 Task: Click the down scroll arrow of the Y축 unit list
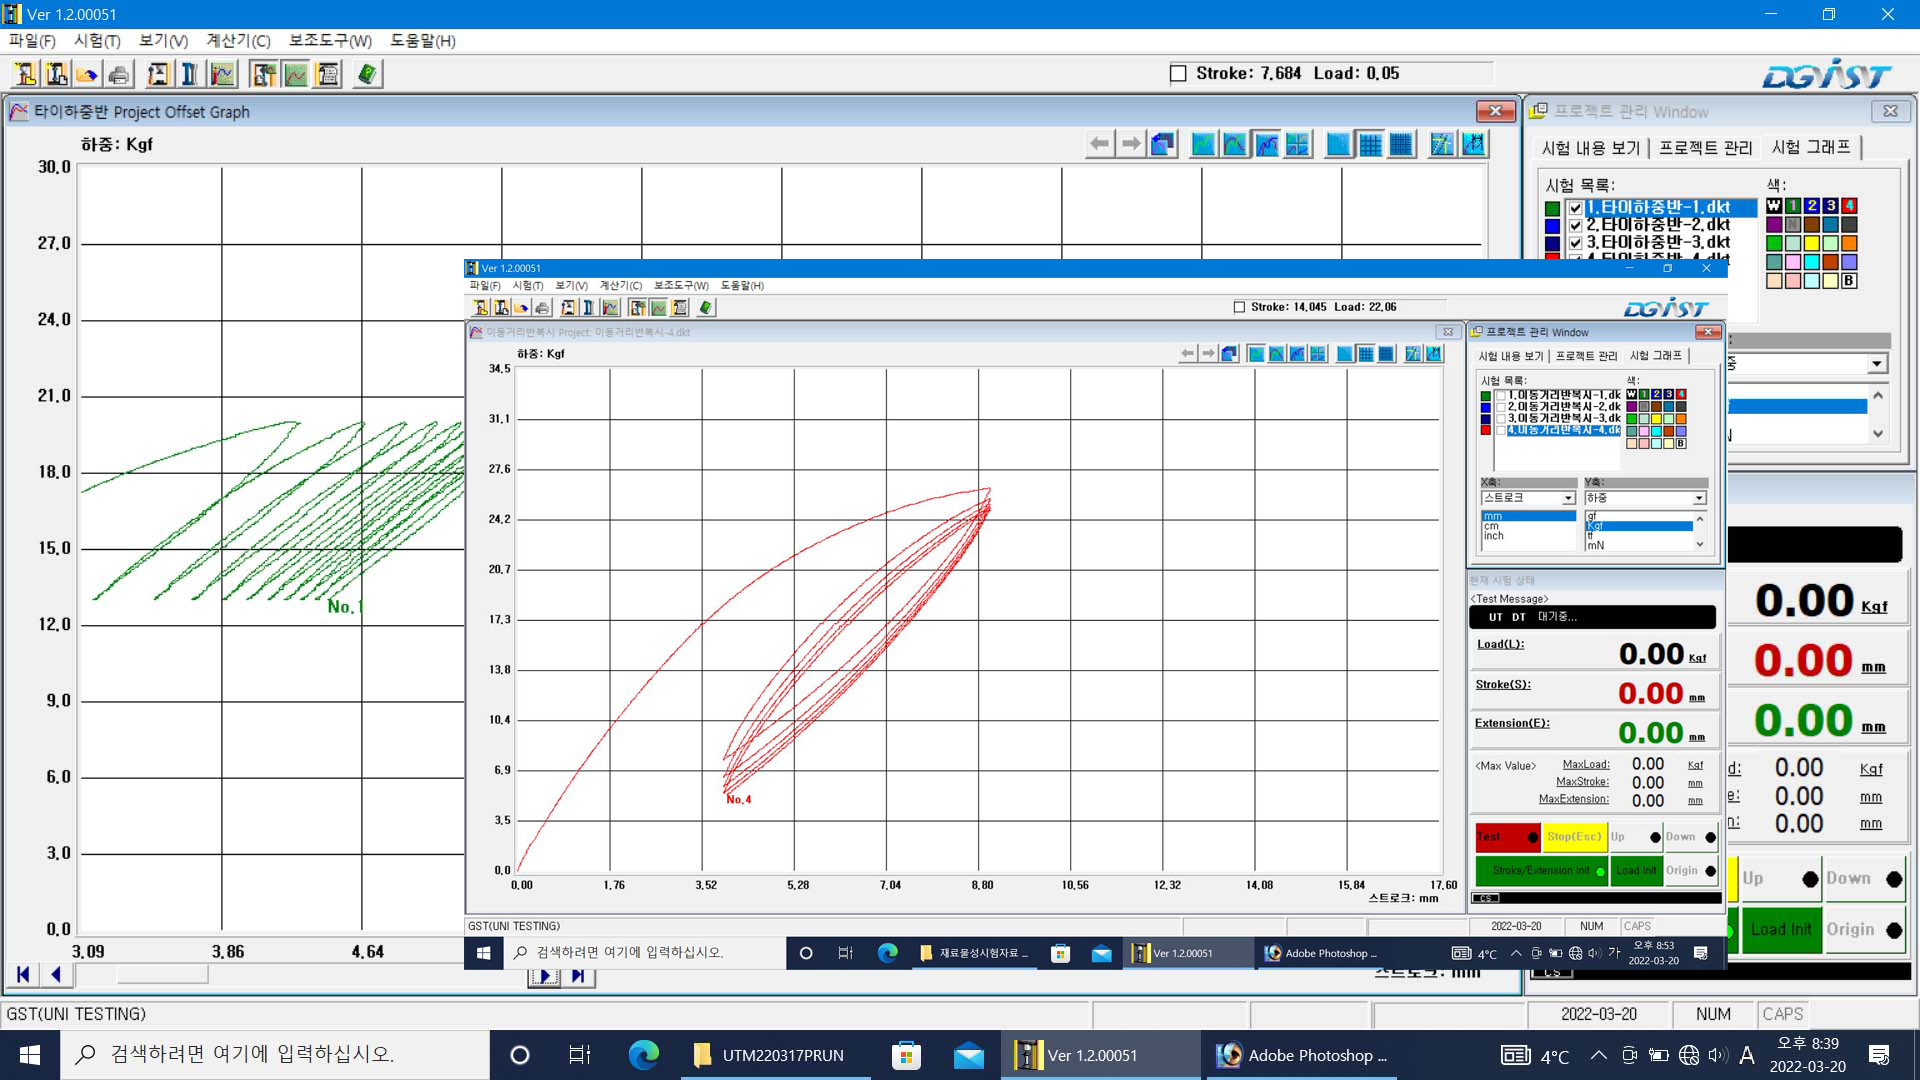click(1700, 544)
